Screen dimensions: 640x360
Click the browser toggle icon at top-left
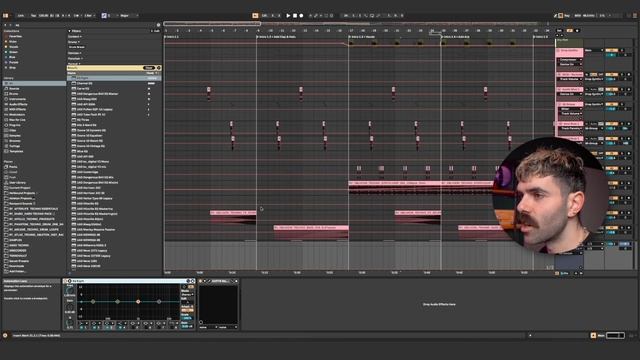5,16
